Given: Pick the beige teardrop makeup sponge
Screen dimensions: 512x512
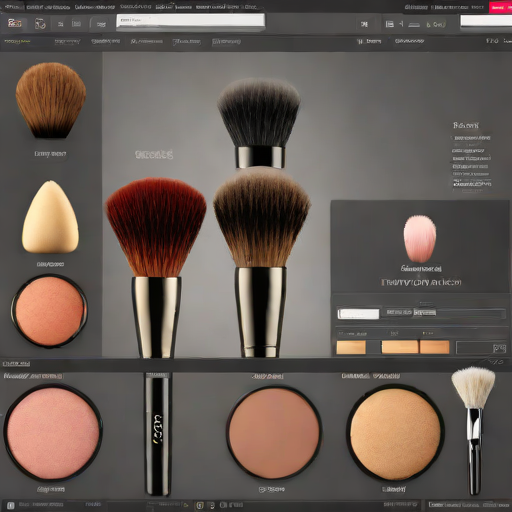Looking at the screenshot, I should point(50,217).
